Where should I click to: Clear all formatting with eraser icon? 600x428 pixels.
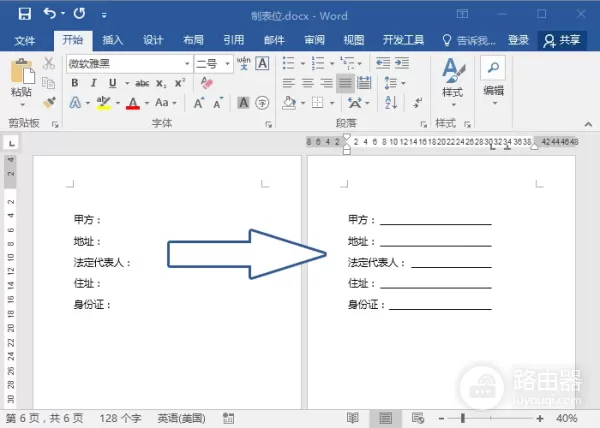click(207, 83)
